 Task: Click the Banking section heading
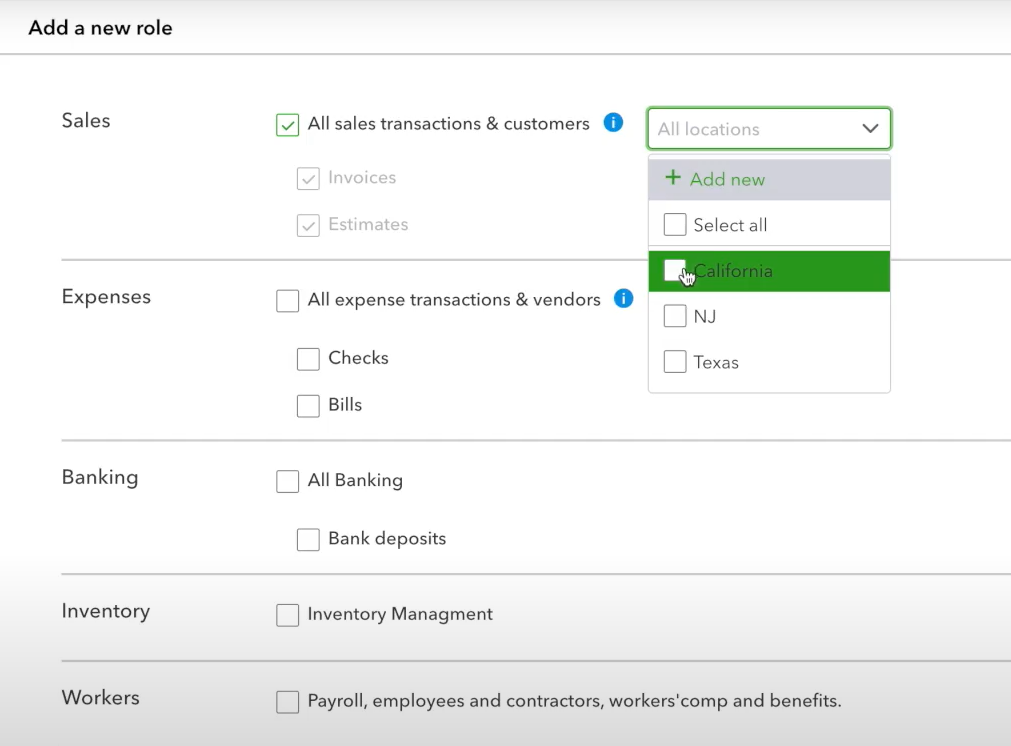pyautogui.click(x=100, y=477)
